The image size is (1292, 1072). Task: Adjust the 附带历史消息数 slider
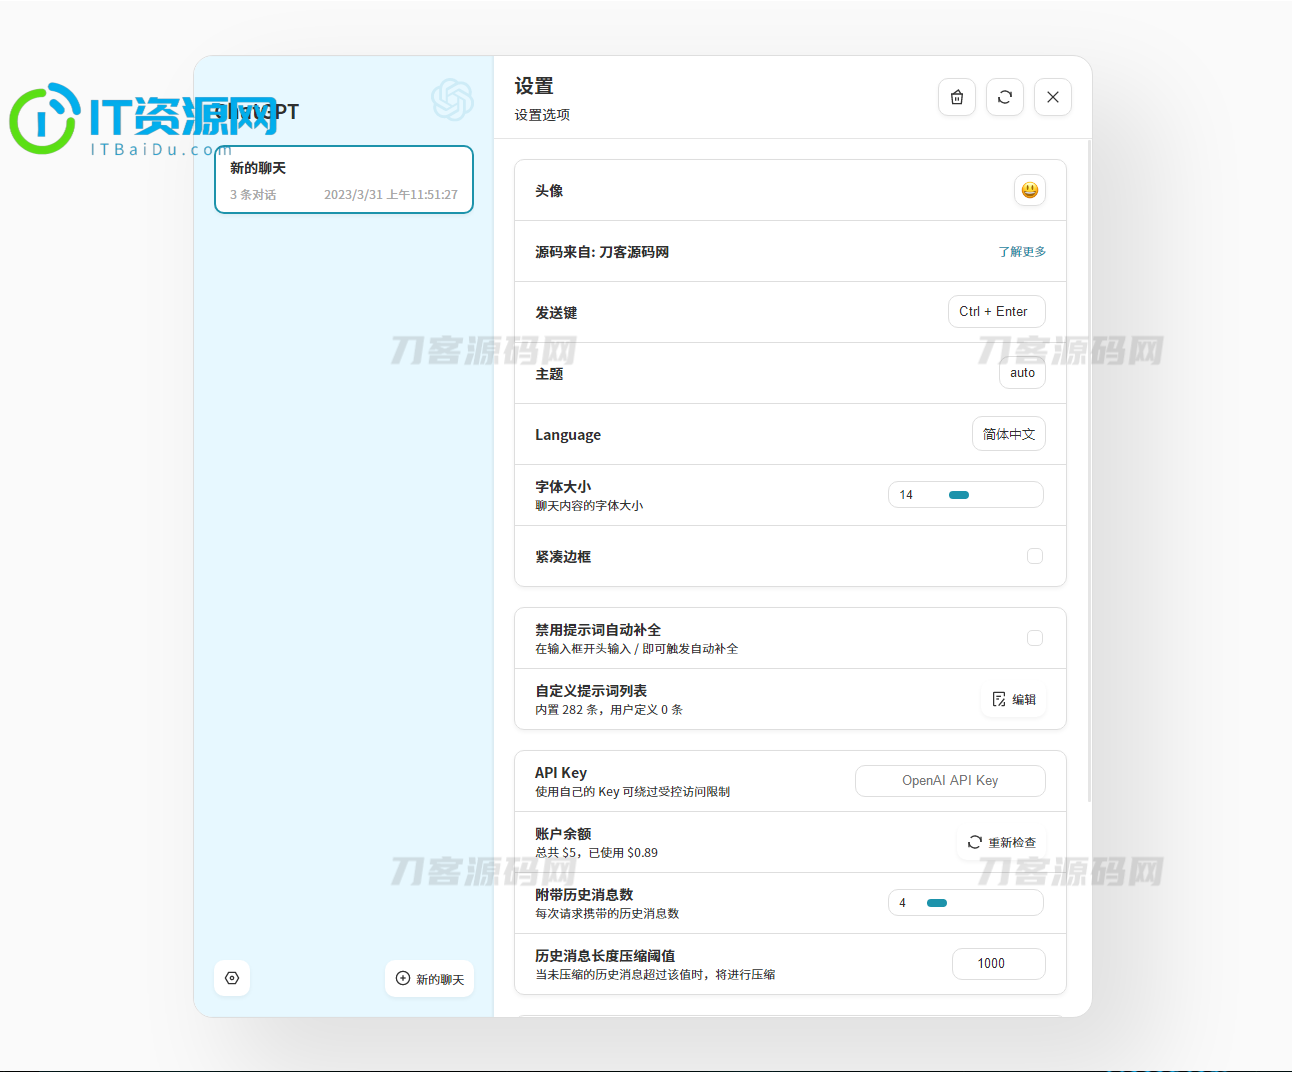pyautogui.click(x=966, y=903)
